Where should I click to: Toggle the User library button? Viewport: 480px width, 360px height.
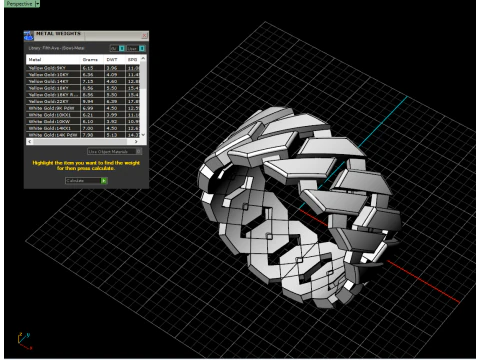pyautogui.click(x=136, y=48)
